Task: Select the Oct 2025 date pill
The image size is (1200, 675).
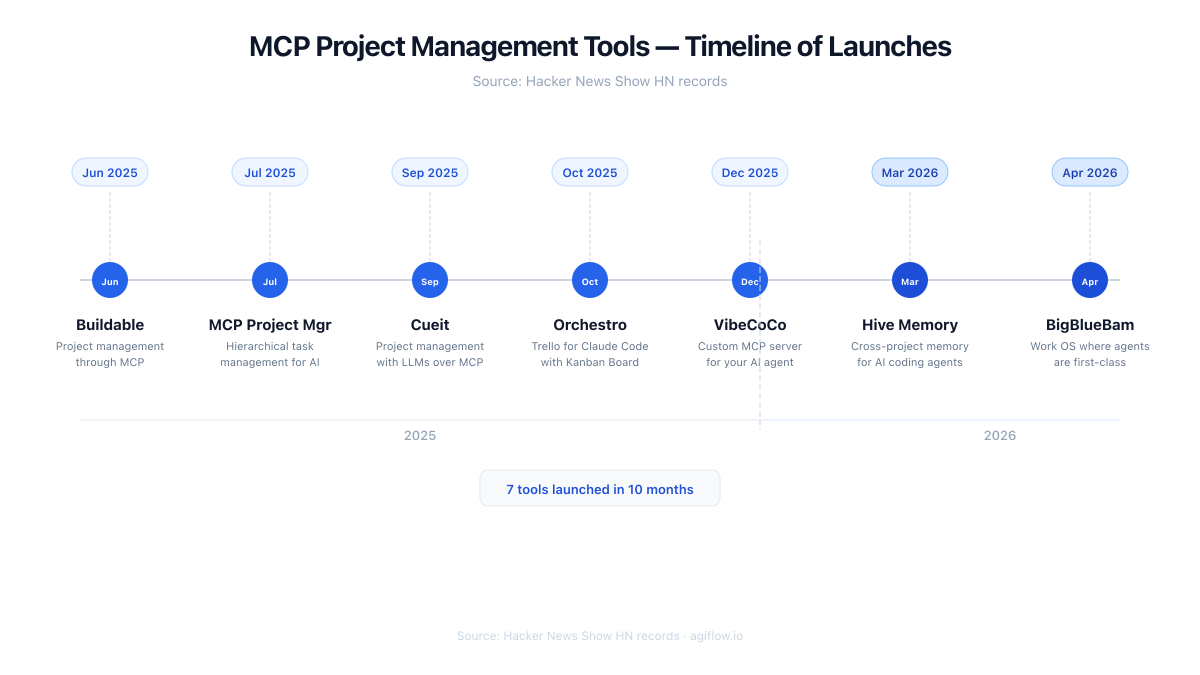Action: click(590, 173)
